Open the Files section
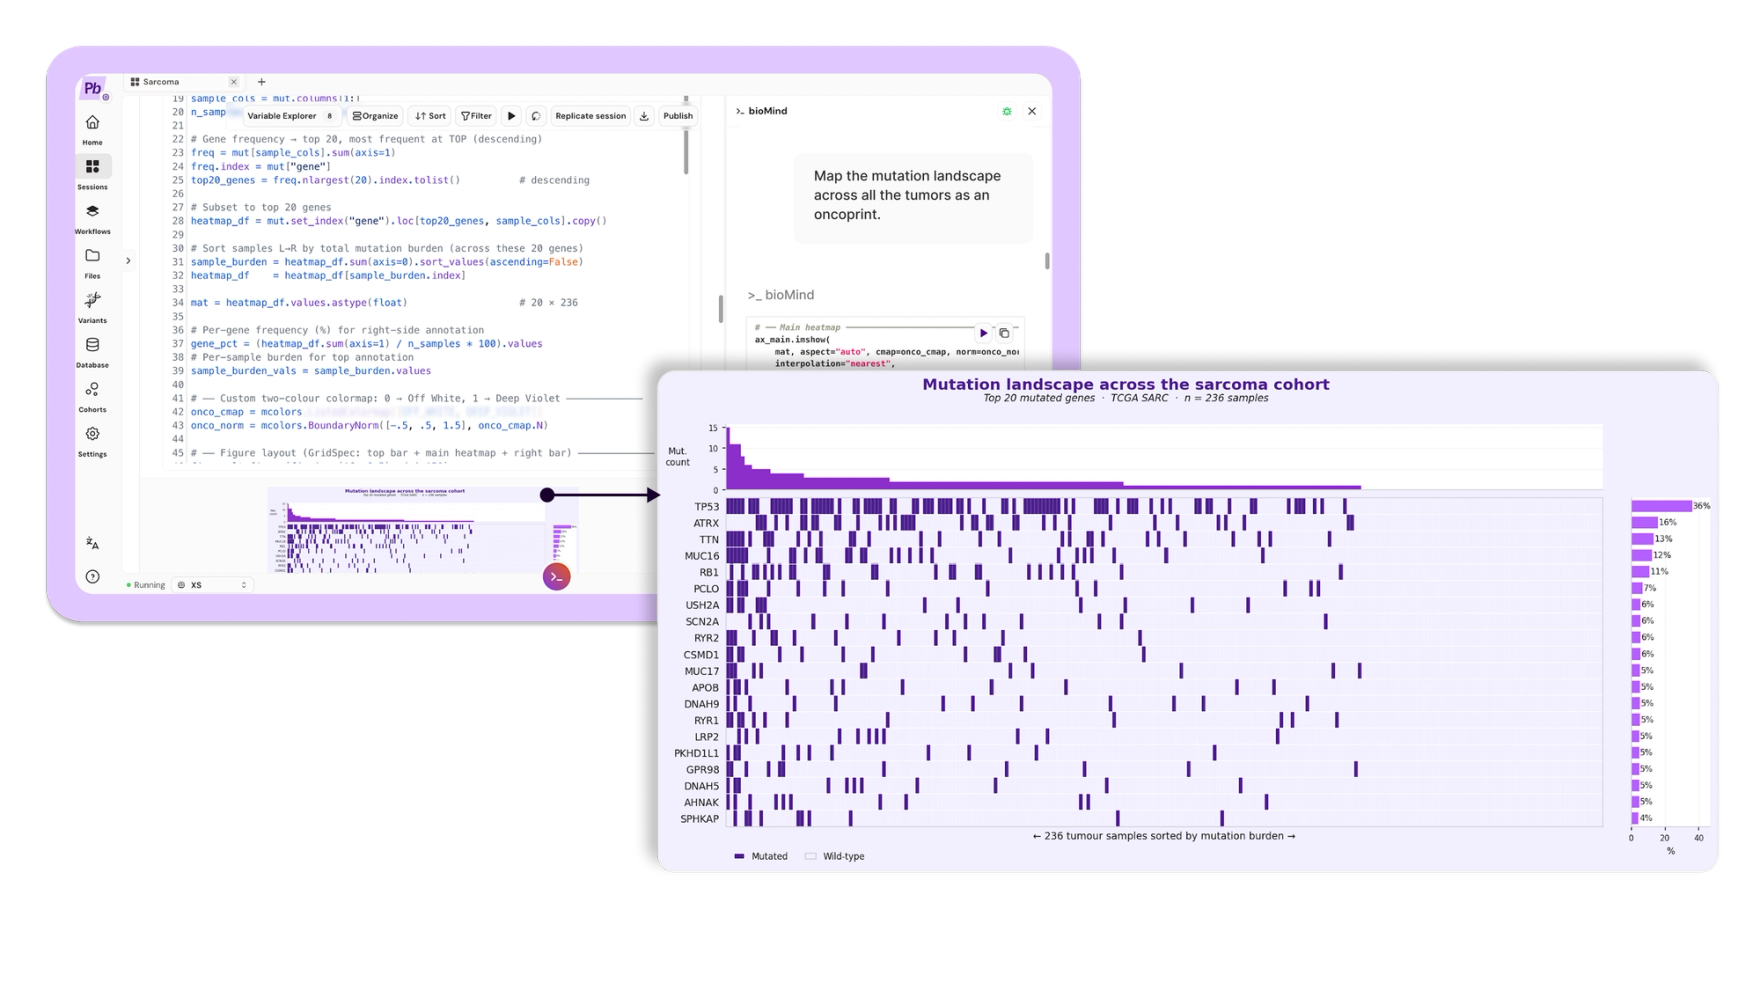This screenshot has width=1760, height=990. point(92,262)
